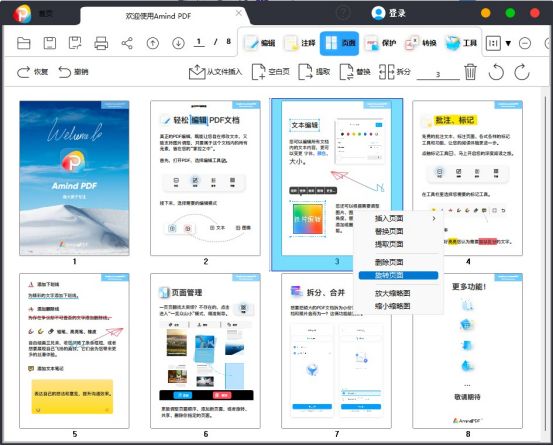The height and width of the screenshot is (446, 553).
Task: Select page 5 thumbnail with yellow note
Action: tap(74, 351)
